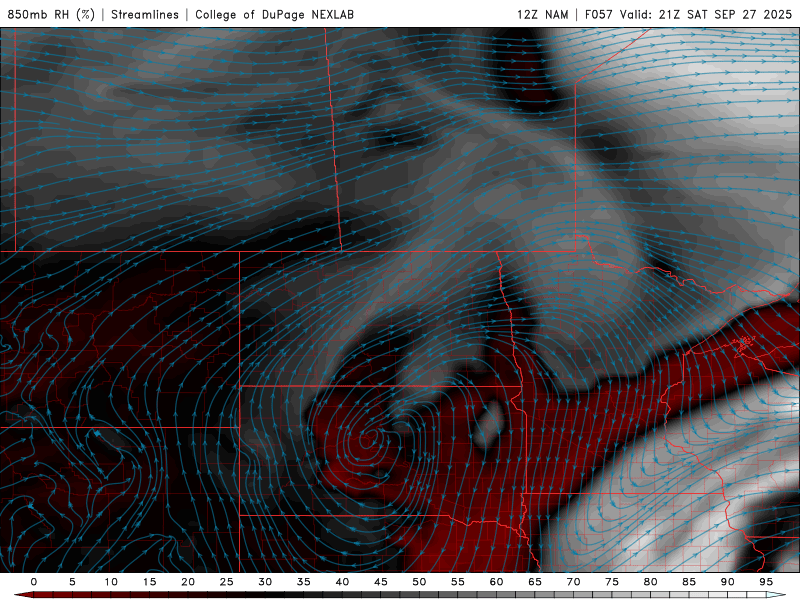This screenshot has height=600, width=800.
Task: Click the 5 label on the colorbar
Action: coord(72,582)
